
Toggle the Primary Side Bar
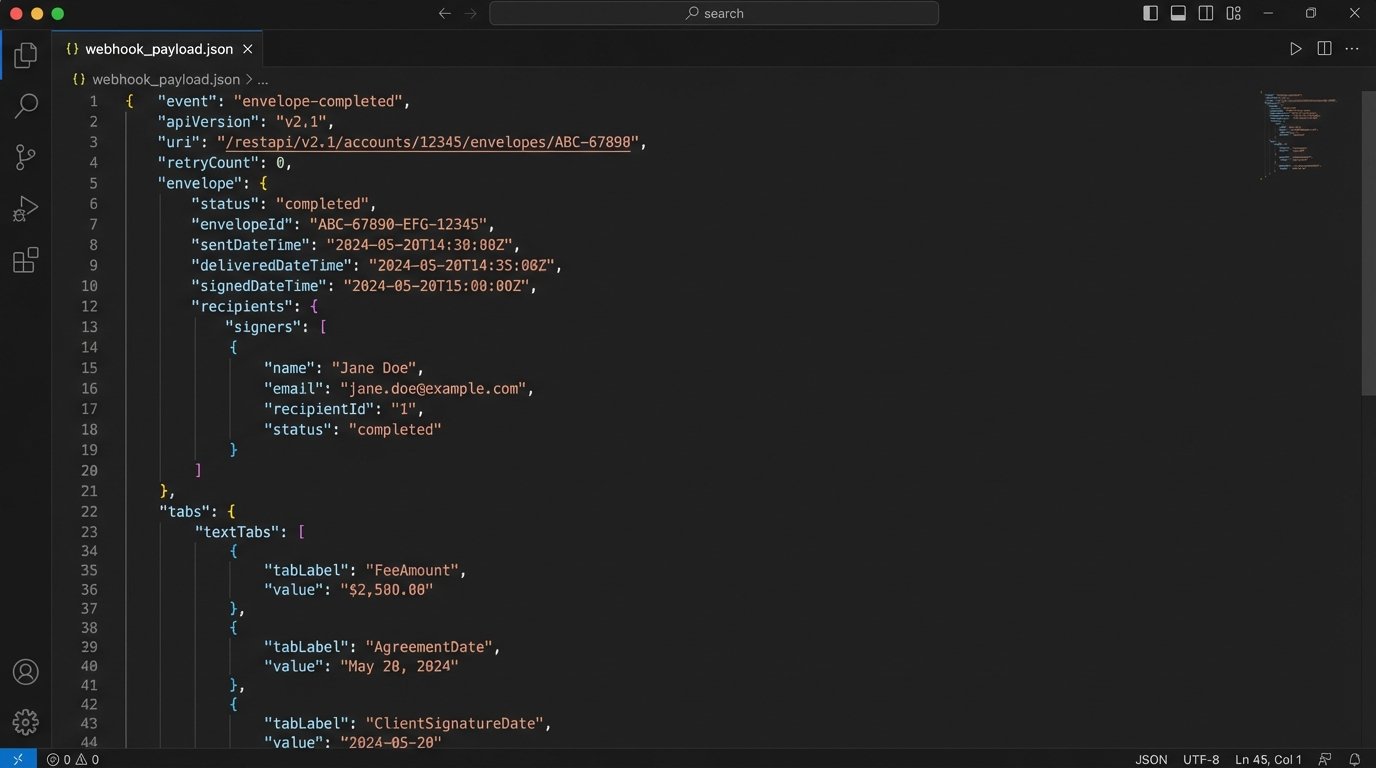point(1149,13)
